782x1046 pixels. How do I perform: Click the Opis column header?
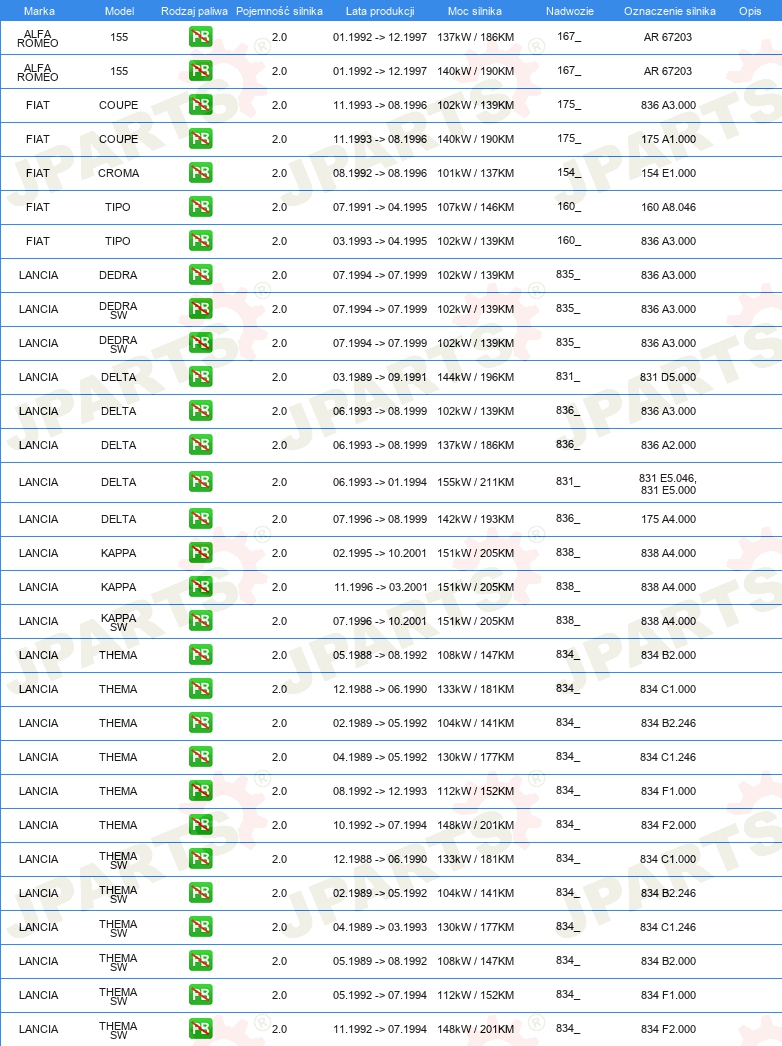(750, 11)
